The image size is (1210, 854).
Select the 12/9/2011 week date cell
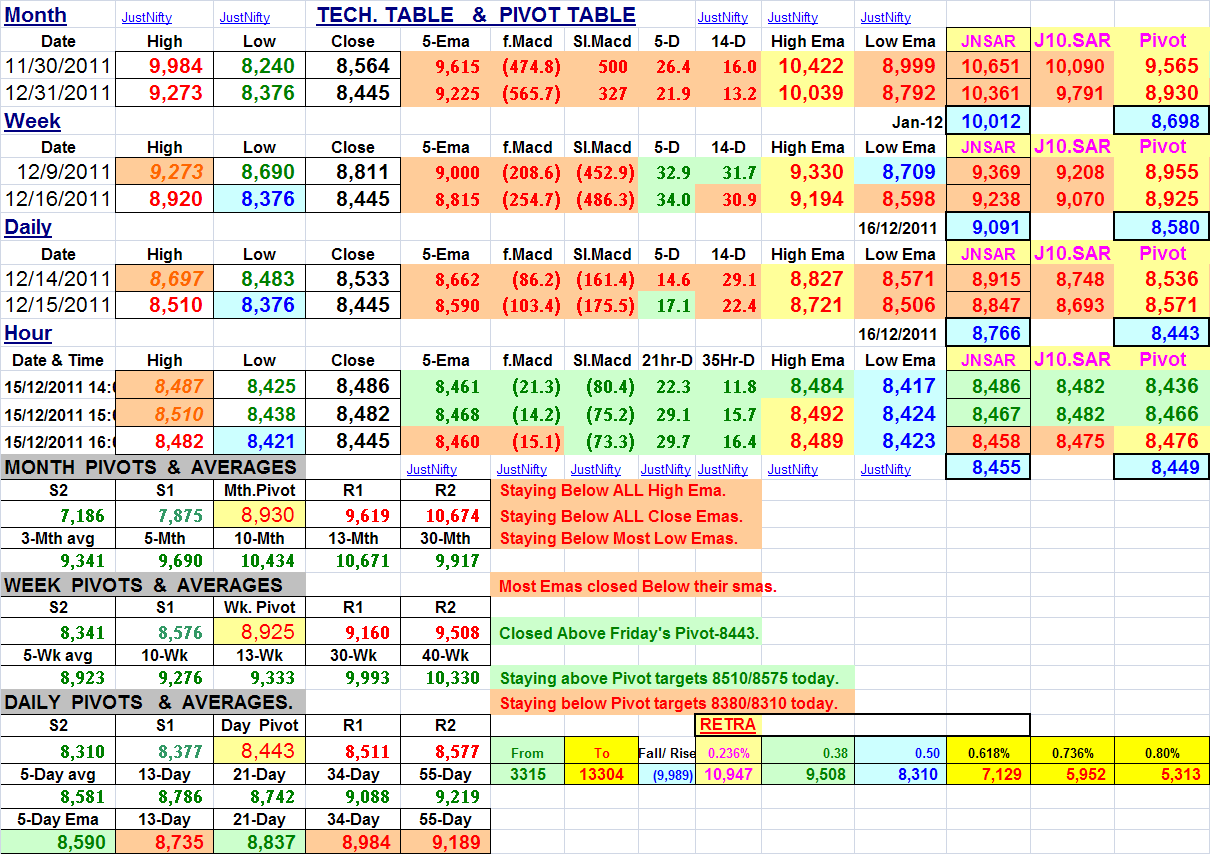[x=59, y=172]
